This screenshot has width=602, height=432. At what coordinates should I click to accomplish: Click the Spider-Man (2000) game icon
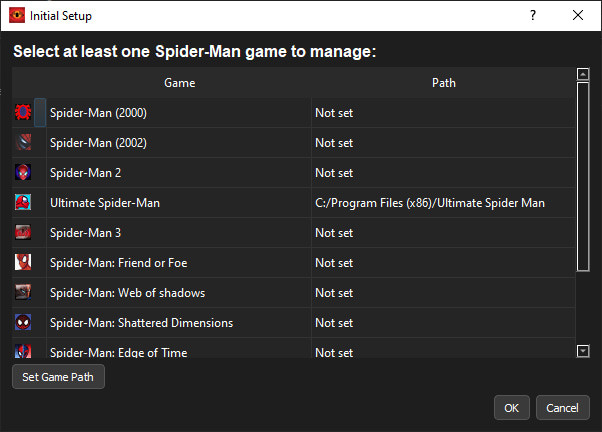23,113
